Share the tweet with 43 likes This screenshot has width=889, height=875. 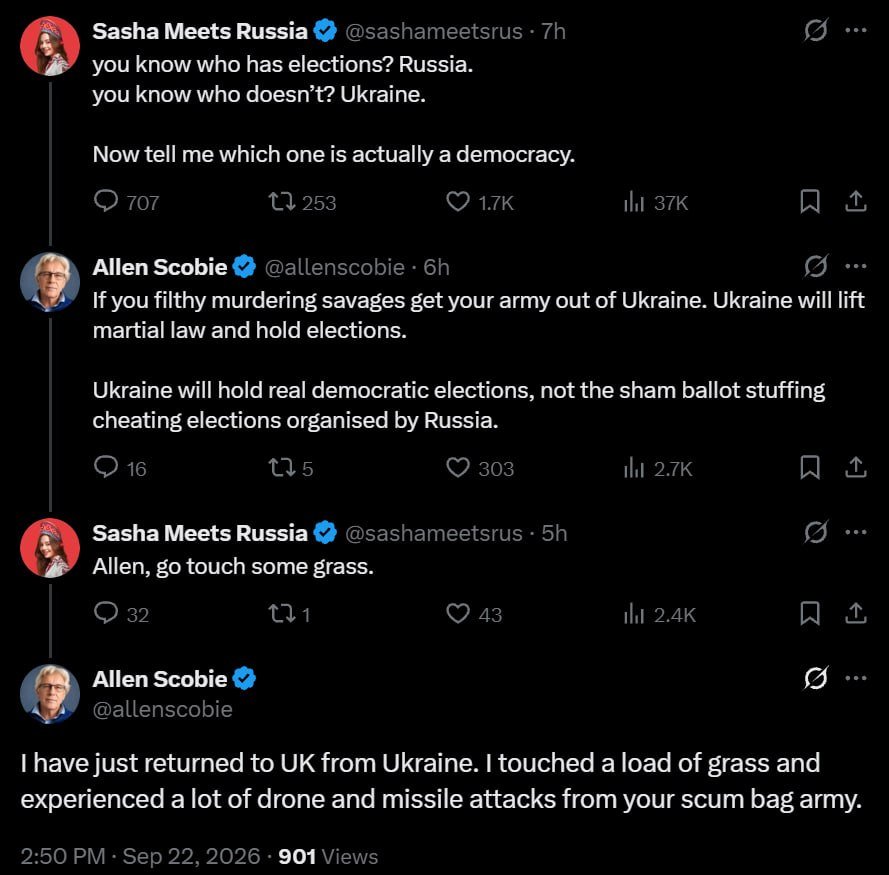point(856,614)
